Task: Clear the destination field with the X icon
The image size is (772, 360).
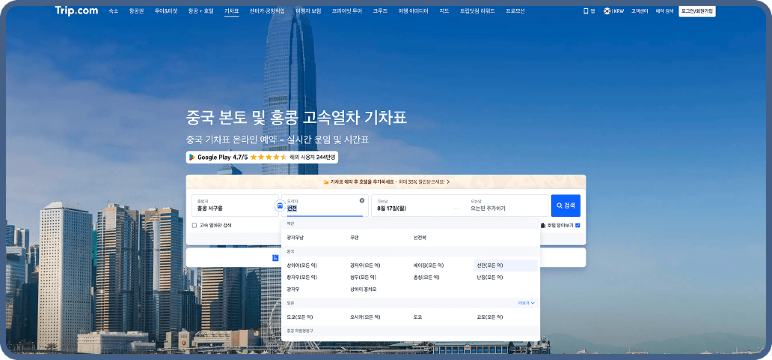Action: 362,200
